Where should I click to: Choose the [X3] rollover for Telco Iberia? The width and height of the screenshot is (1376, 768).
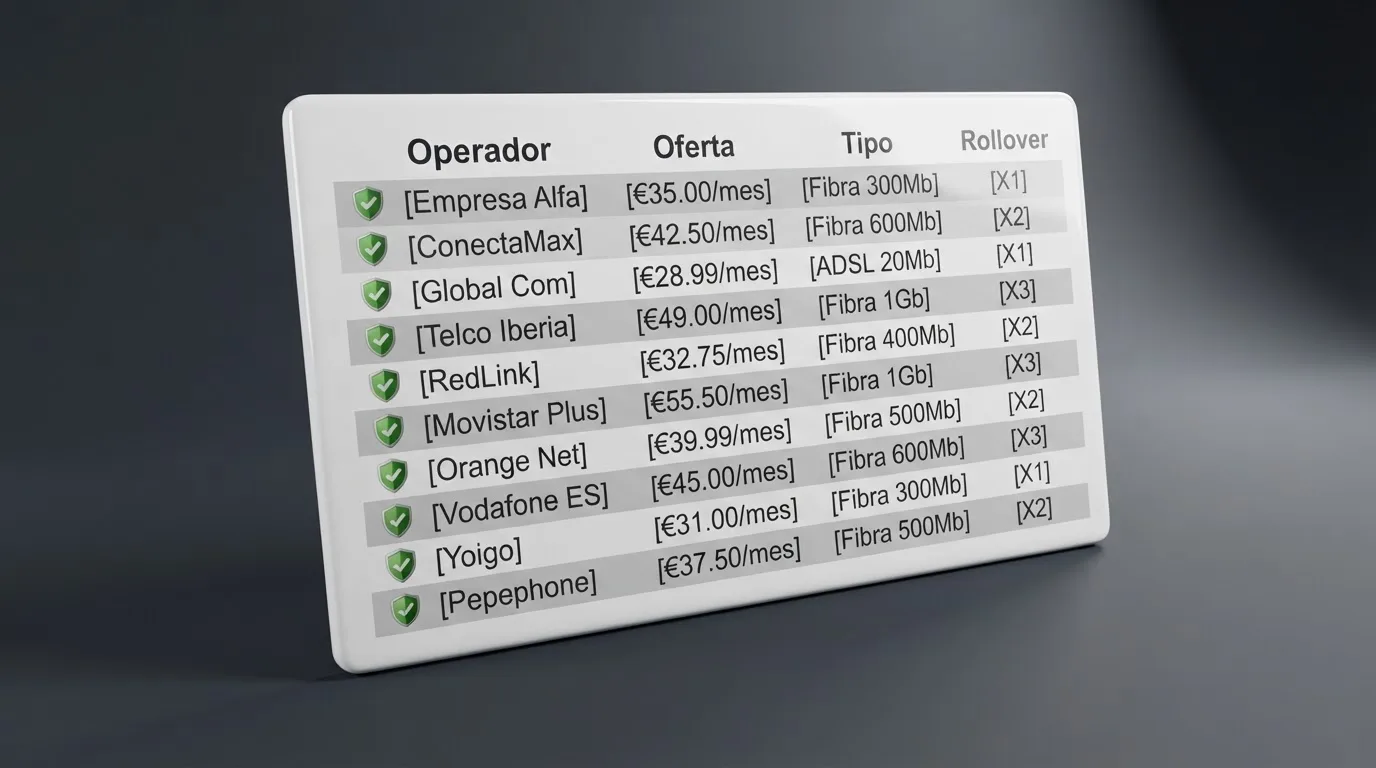(x=1017, y=291)
